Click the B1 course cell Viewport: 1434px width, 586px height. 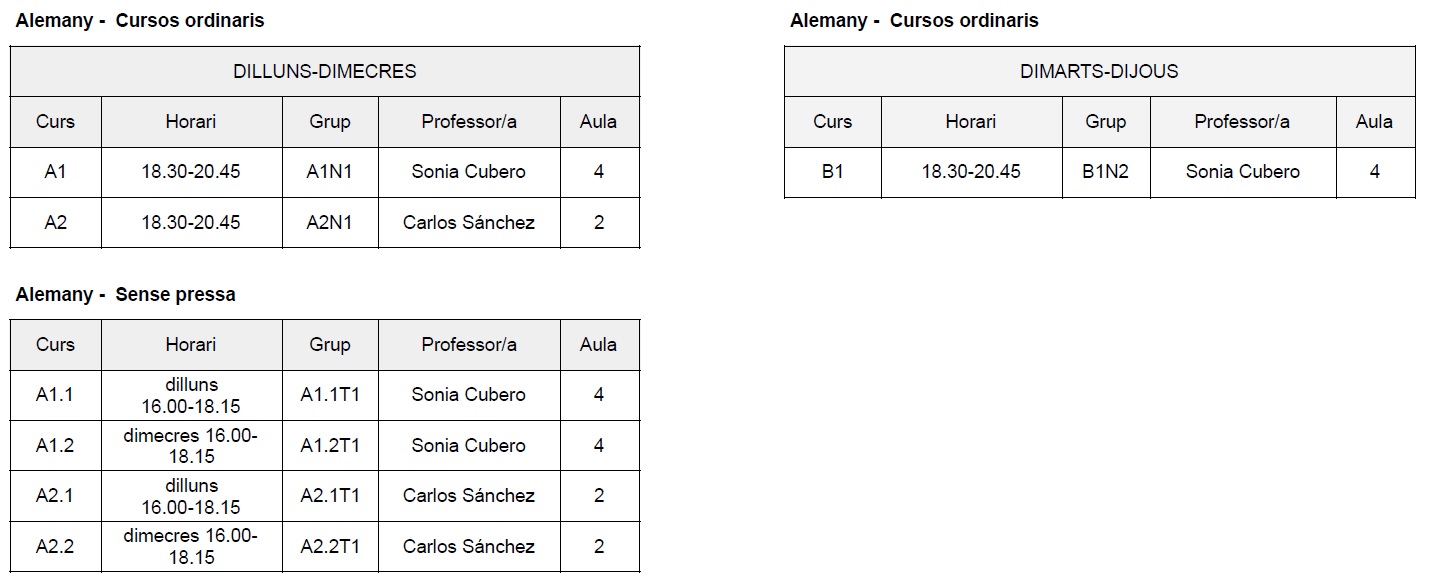tap(833, 172)
